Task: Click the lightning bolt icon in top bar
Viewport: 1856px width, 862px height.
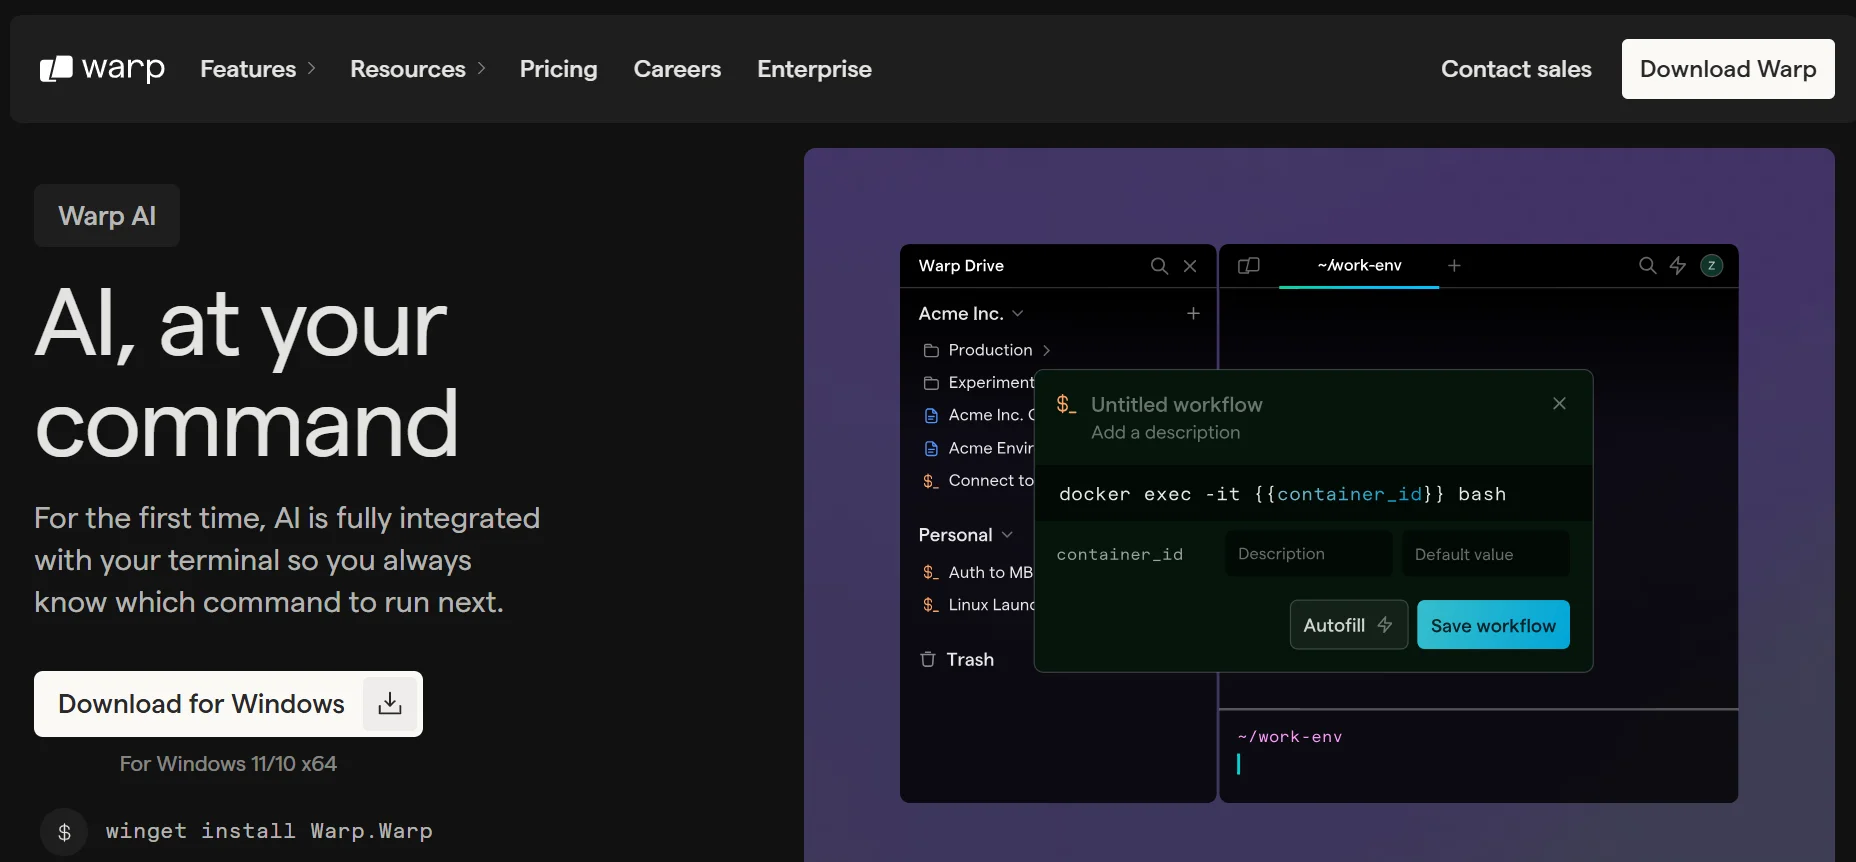Action: pos(1678,266)
